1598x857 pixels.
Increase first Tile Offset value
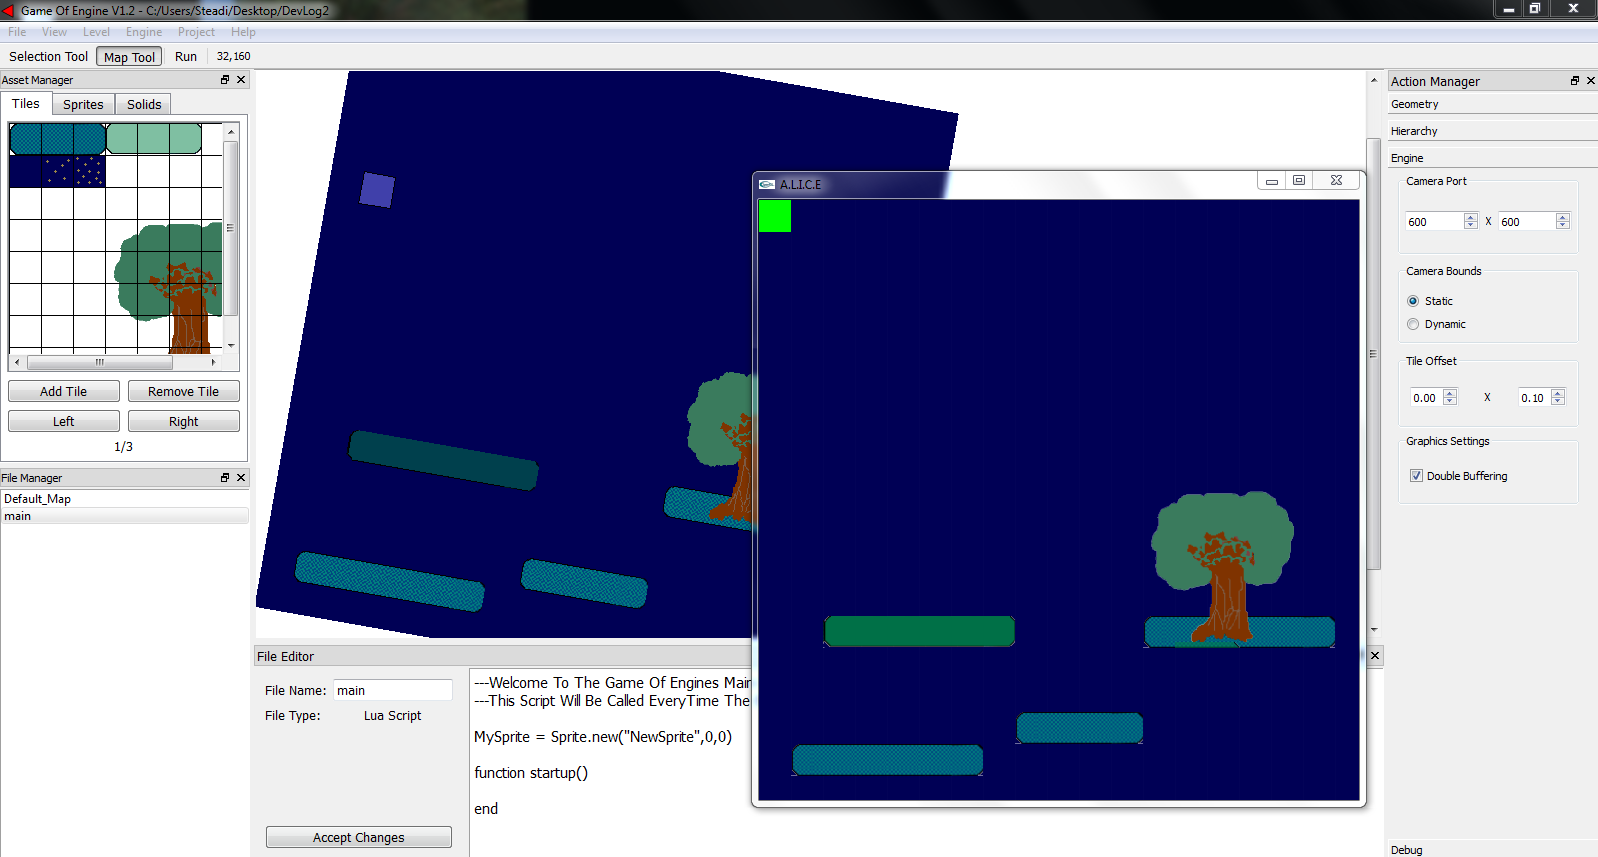click(x=1451, y=393)
